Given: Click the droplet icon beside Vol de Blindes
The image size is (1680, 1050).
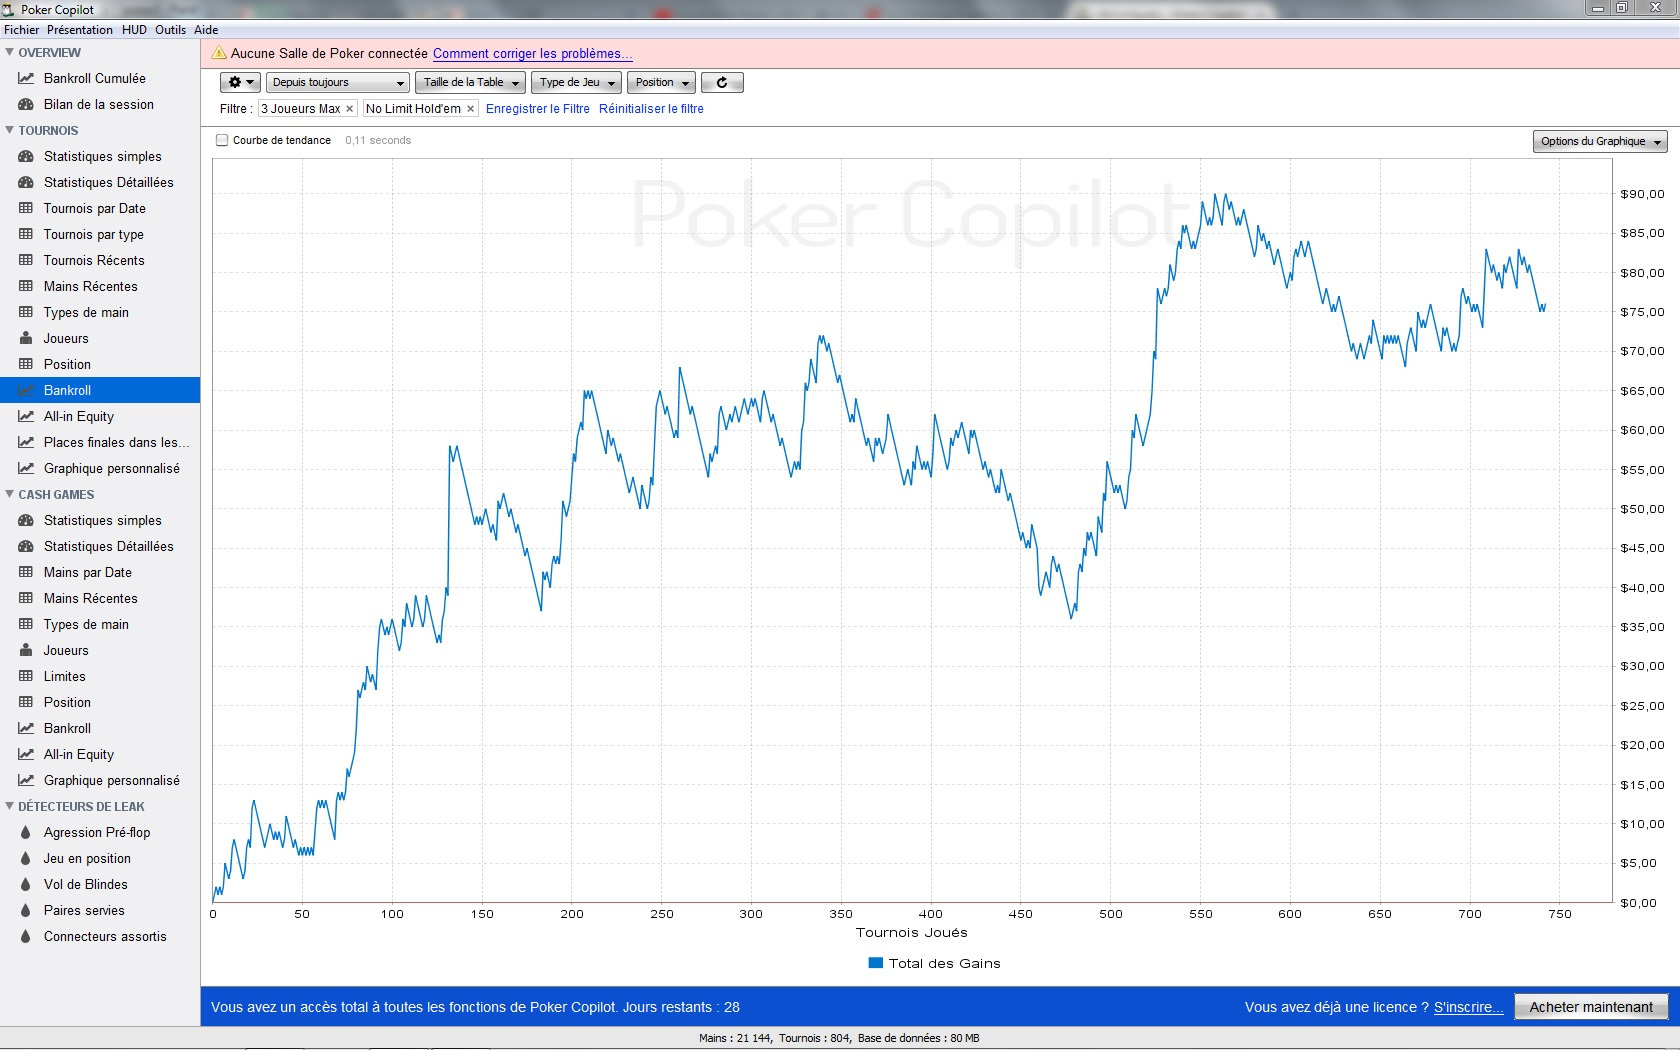Looking at the screenshot, I should [x=26, y=884].
